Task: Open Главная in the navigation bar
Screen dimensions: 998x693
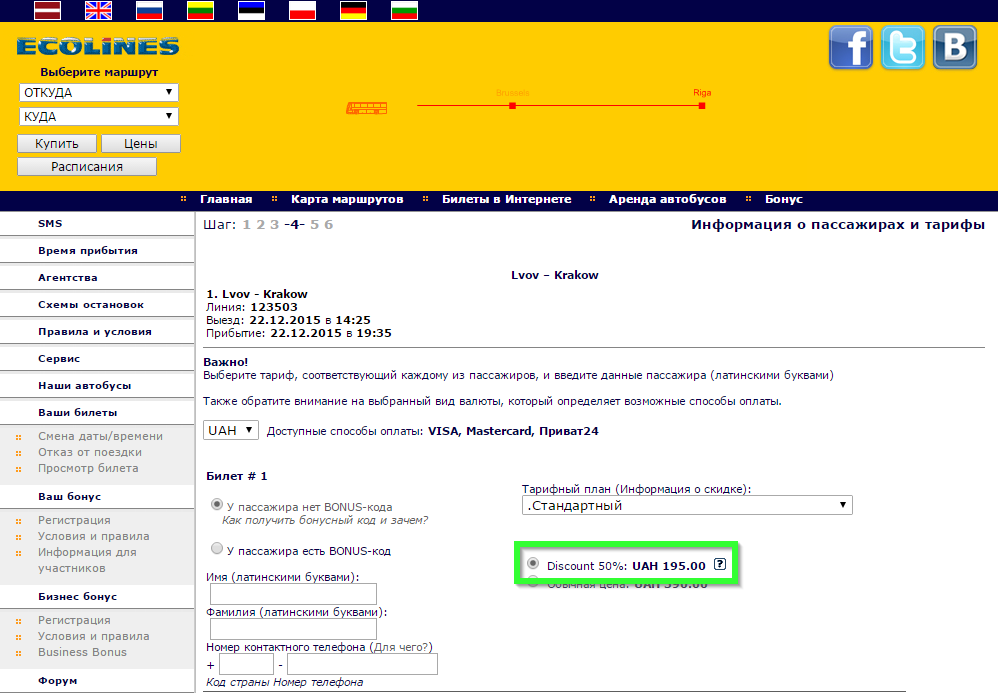Action: point(226,199)
